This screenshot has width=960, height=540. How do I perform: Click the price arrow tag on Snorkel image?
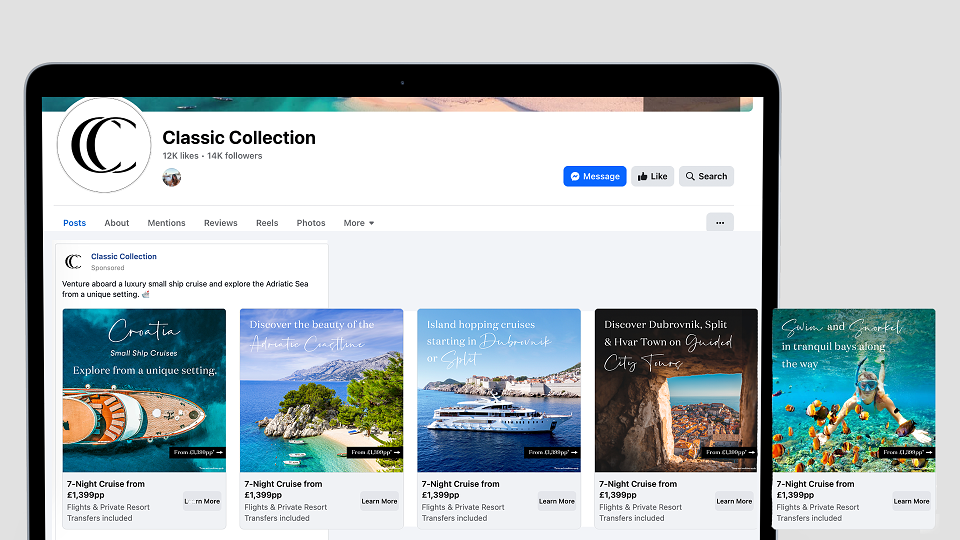coord(907,452)
